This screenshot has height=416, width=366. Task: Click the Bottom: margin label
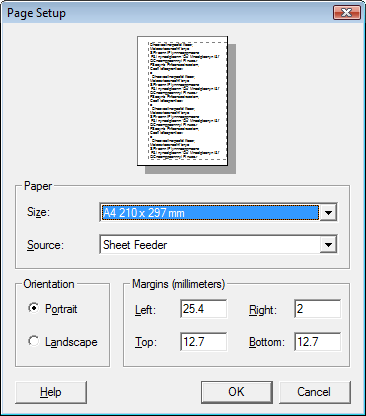click(x=267, y=342)
